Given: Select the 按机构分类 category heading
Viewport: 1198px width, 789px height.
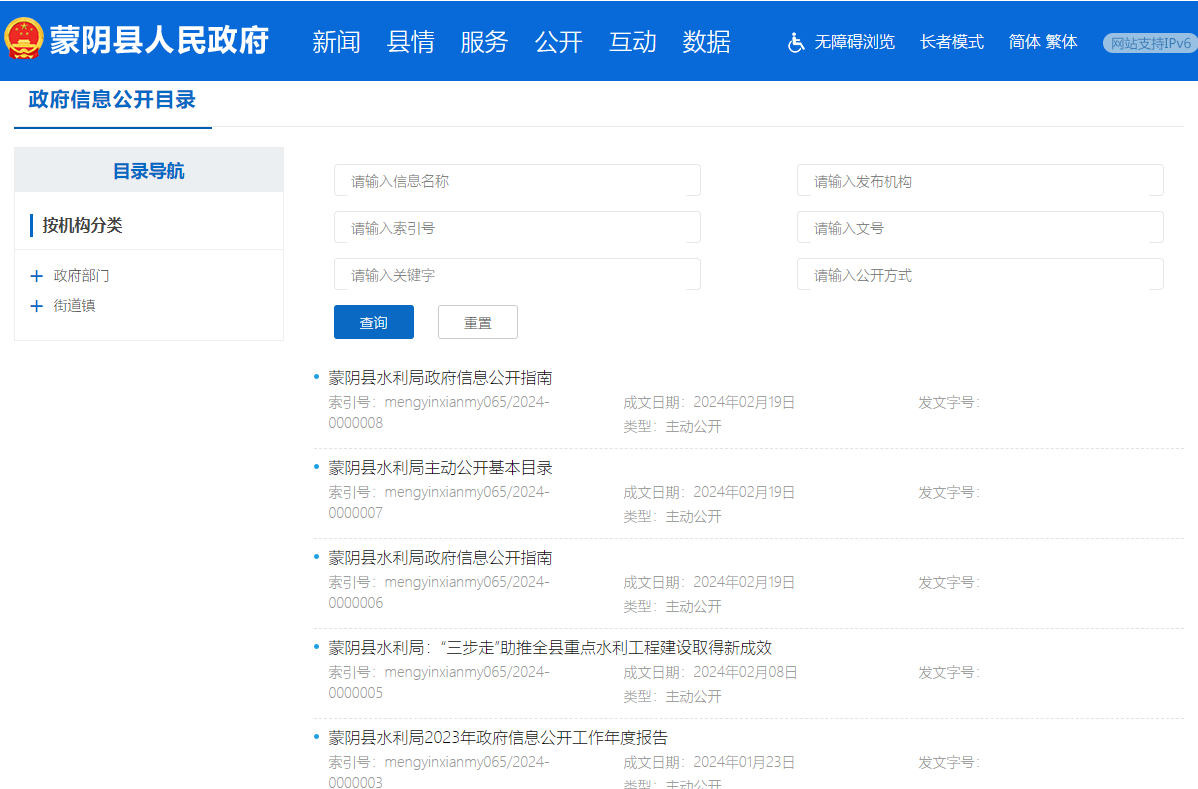Looking at the screenshot, I should tap(82, 226).
